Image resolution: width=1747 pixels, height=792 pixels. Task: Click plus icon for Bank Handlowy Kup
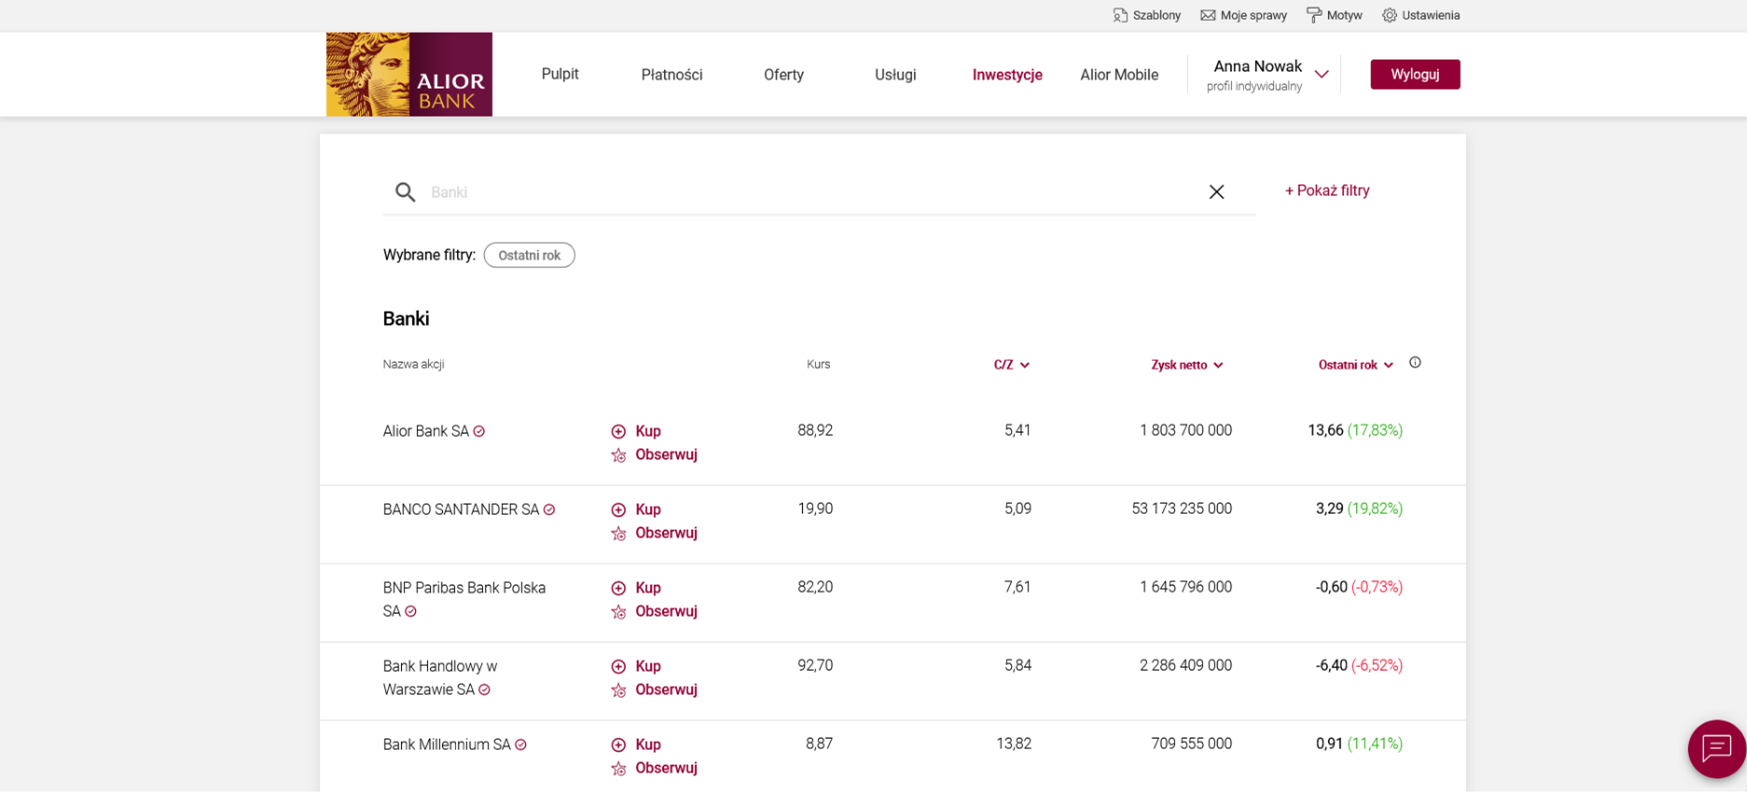(618, 666)
